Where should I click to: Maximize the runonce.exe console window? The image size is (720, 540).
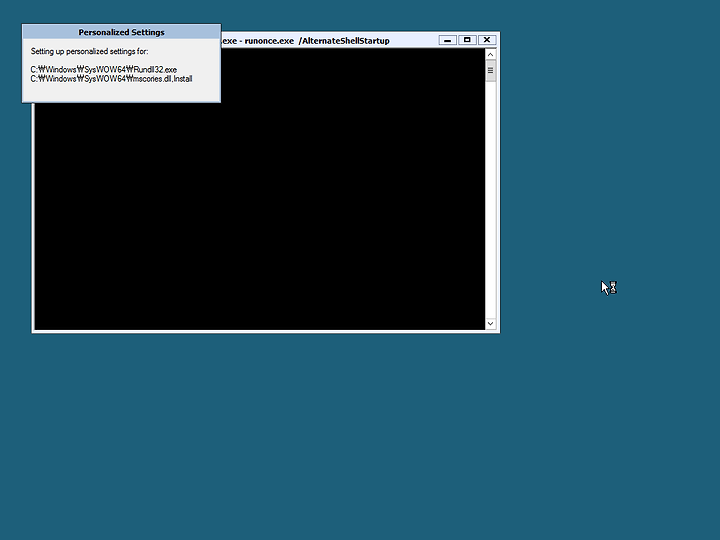click(467, 40)
